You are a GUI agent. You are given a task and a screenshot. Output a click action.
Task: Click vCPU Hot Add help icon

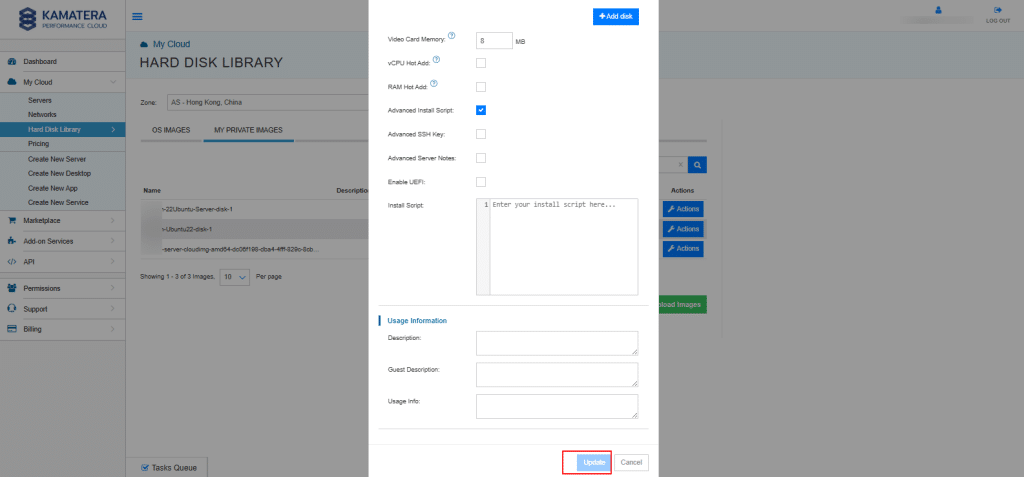point(436,60)
